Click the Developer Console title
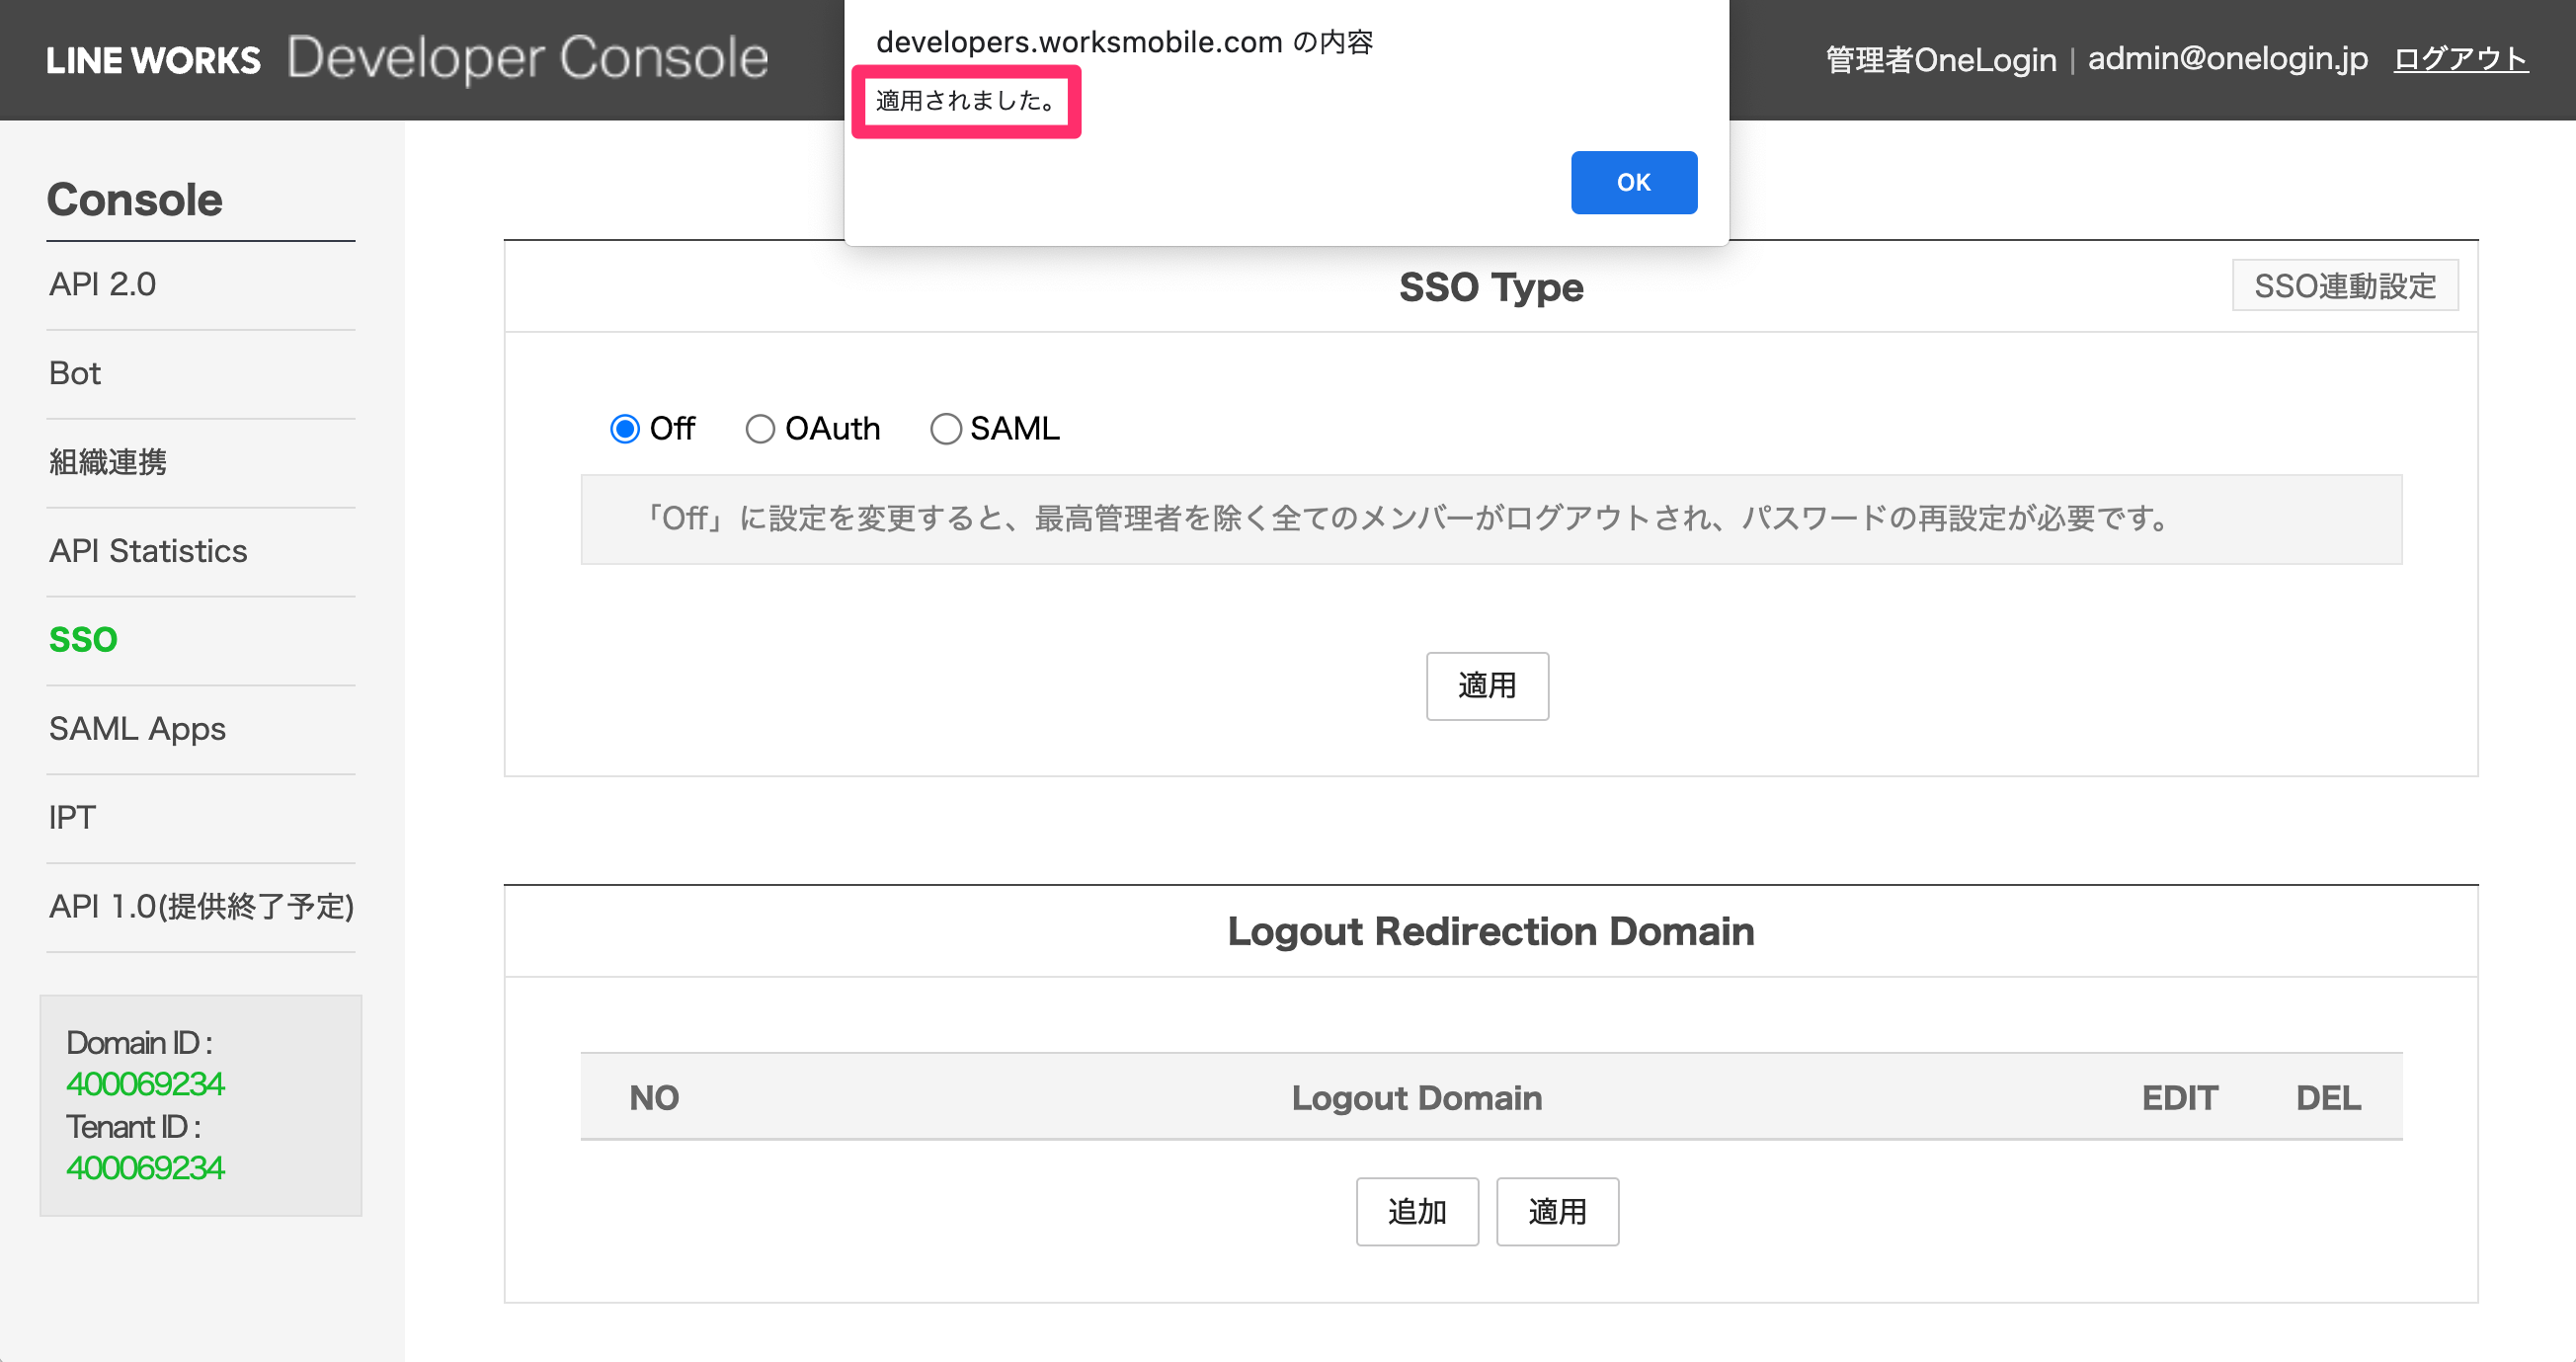2576x1362 pixels. point(528,58)
